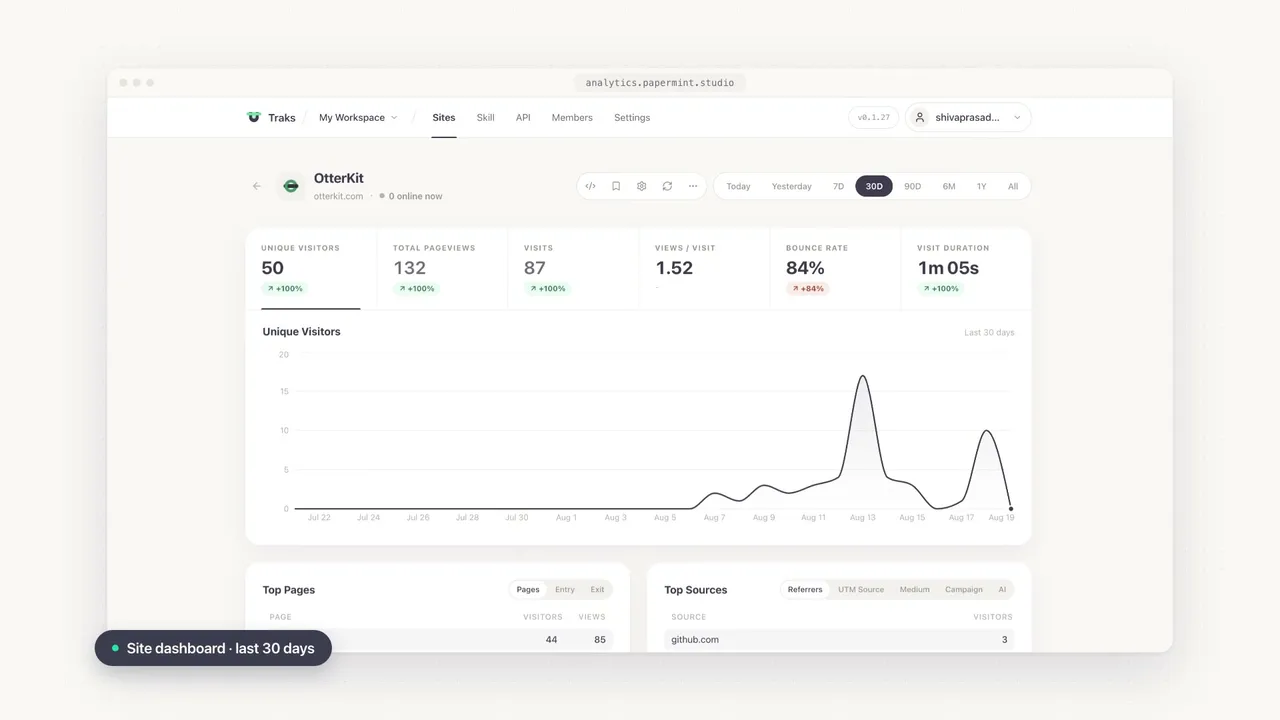Select the Yesterday time range
Viewport: 1280px width, 720px height.
(791, 186)
